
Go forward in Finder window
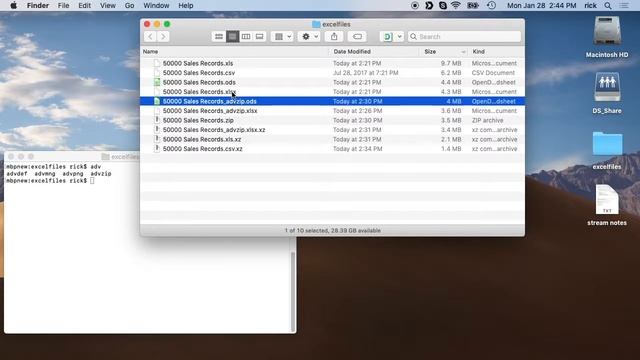(163, 37)
